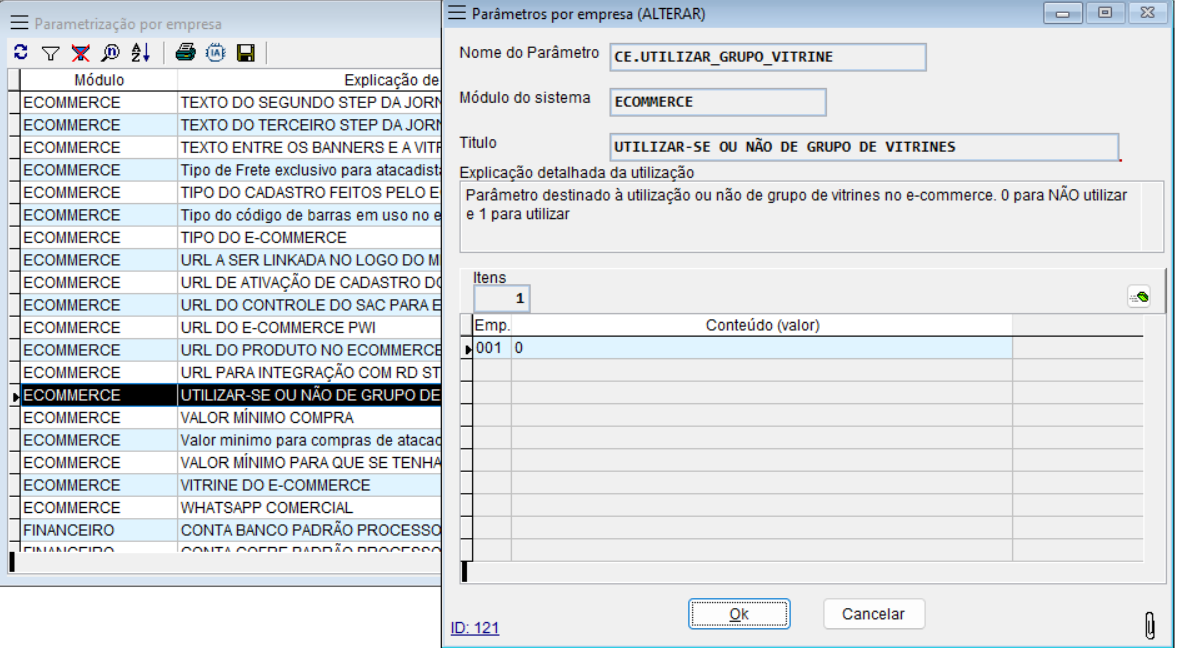The image size is (1177, 648).
Task: Cancel the parameter edit
Action: [873, 613]
